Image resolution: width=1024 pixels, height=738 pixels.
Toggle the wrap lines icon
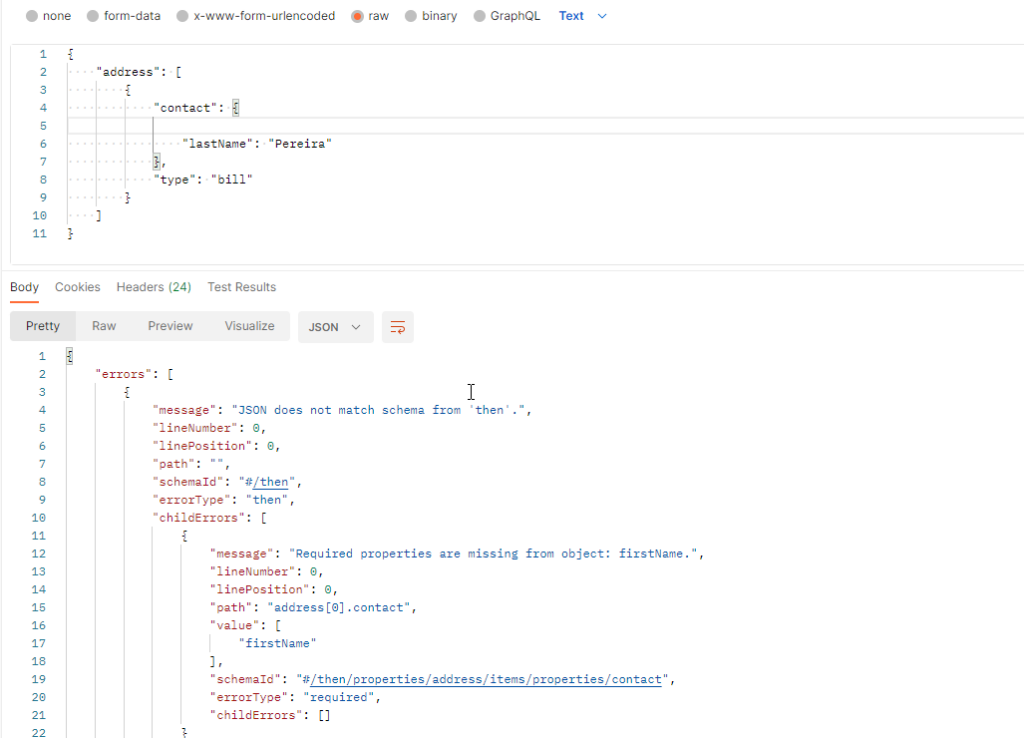click(398, 327)
